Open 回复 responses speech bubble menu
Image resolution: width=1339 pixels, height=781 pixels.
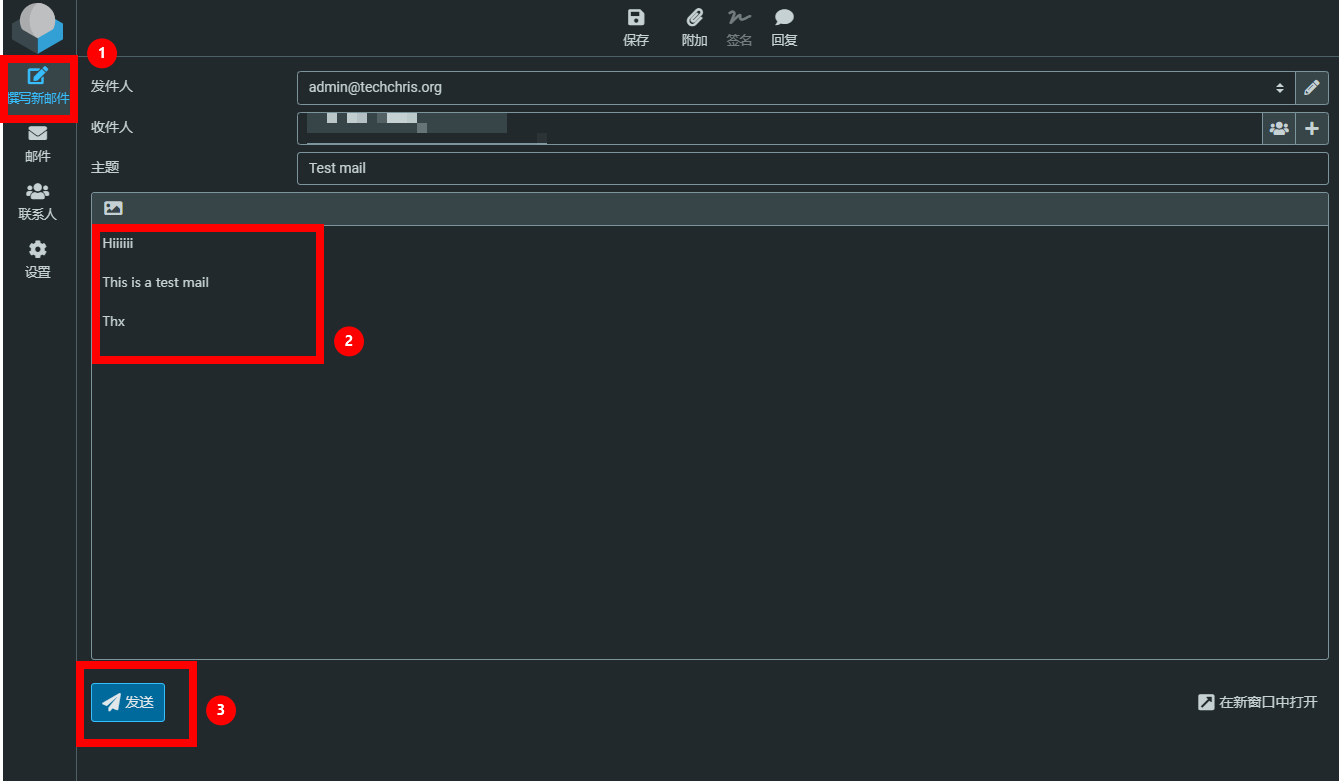tap(784, 28)
